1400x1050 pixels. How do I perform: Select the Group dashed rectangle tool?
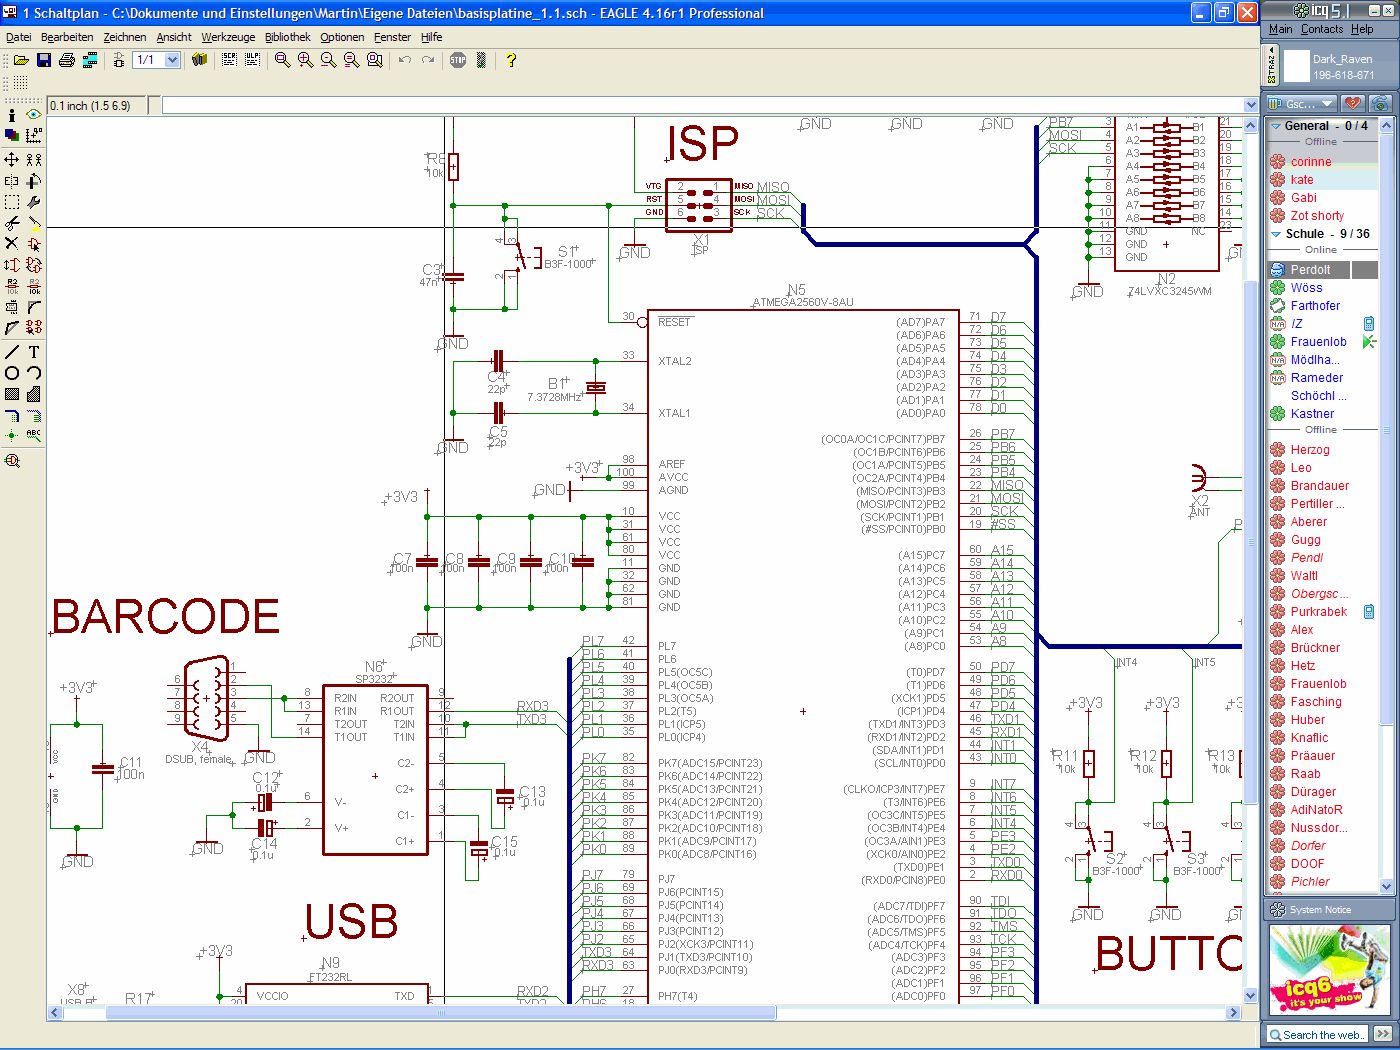pyautogui.click(x=12, y=202)
